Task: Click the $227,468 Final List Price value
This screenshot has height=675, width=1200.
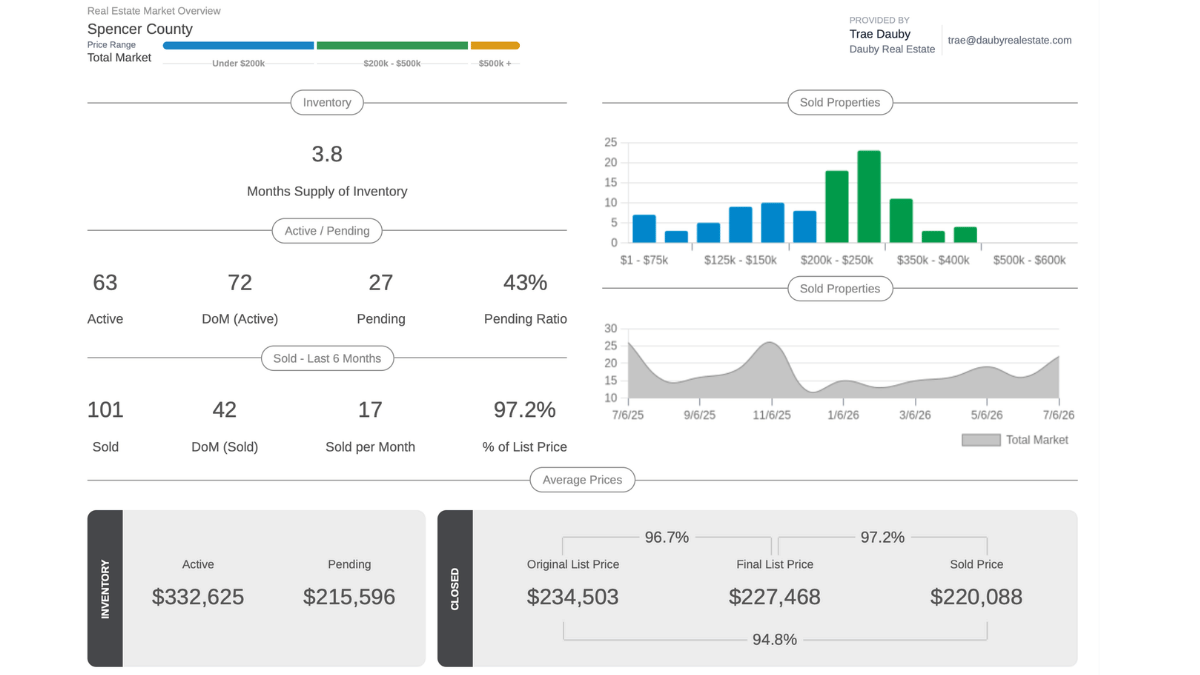Action: (775, 597)
